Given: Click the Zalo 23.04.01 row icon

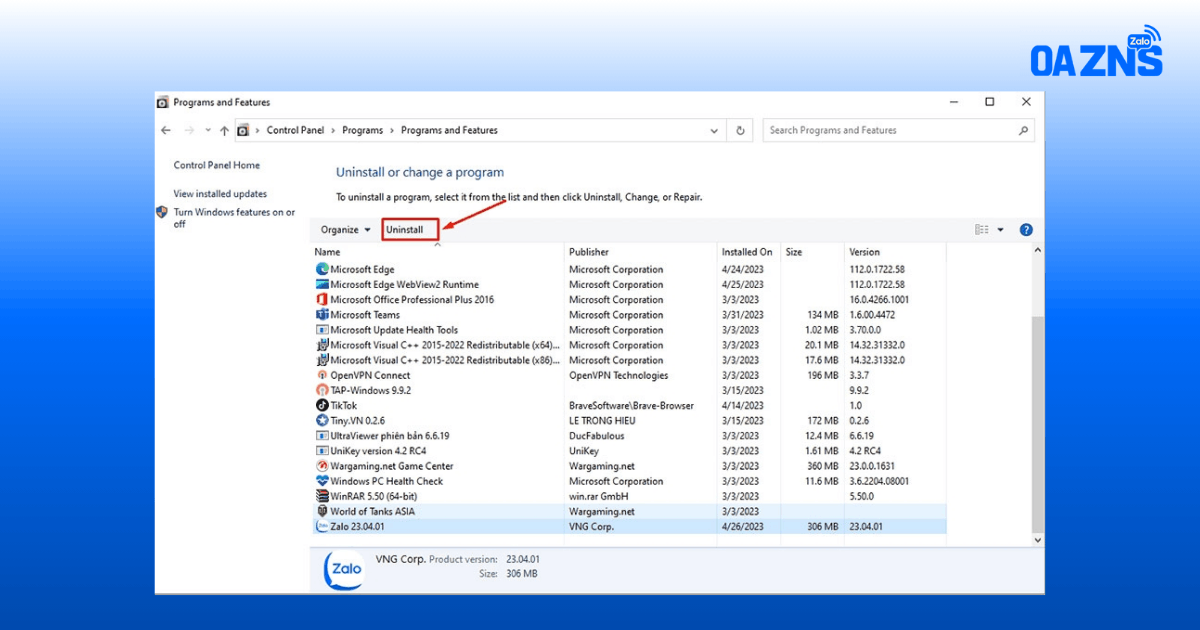Looking at the screenshot, I should click(322, 526).
